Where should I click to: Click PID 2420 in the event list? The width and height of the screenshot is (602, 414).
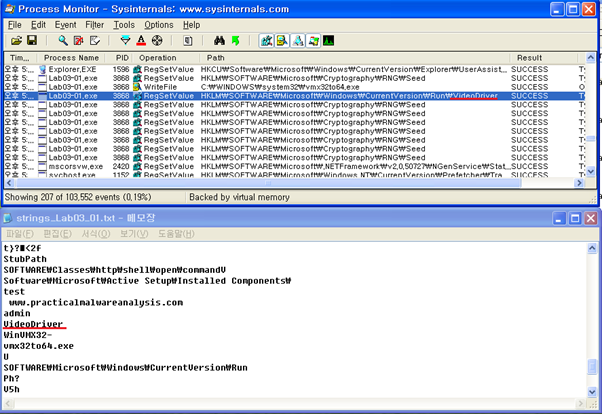click(x=121, y=167)
